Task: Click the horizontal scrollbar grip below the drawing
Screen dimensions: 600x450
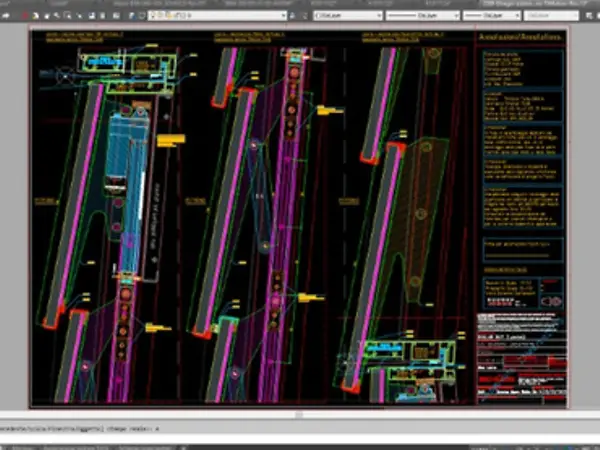Action: point(298,414)
